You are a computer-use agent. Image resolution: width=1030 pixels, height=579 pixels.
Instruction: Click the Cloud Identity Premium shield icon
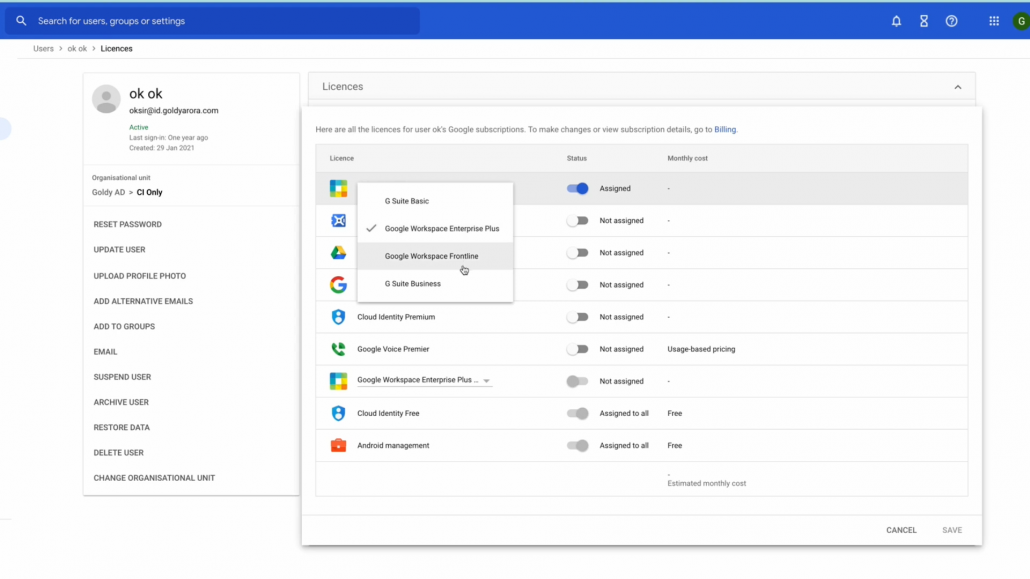[338, 316]
